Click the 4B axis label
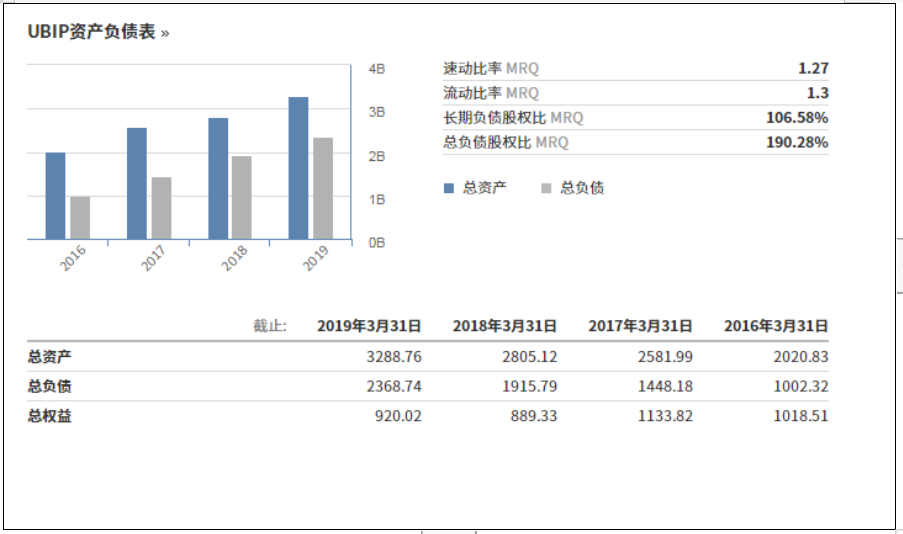Viewport: 903px width, 534px height. point(377,69)
